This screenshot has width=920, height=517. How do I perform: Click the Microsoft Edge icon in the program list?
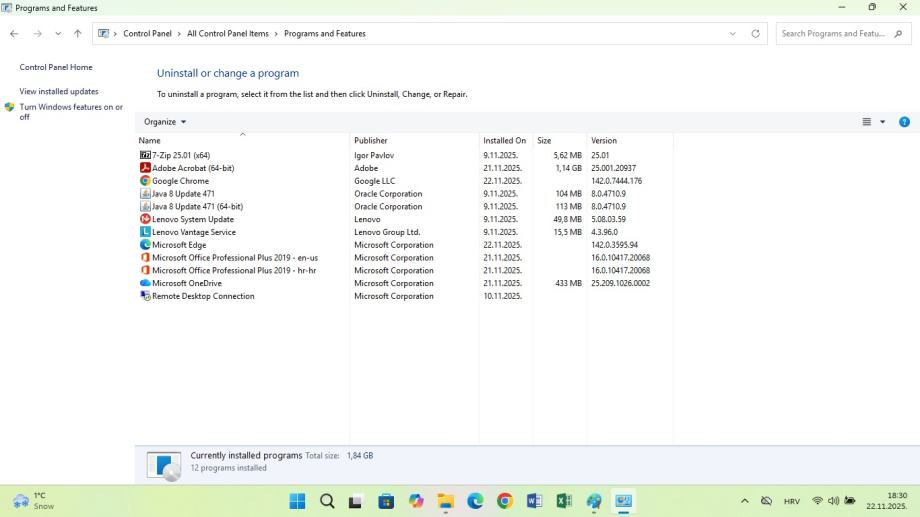(x=145, y=245)
